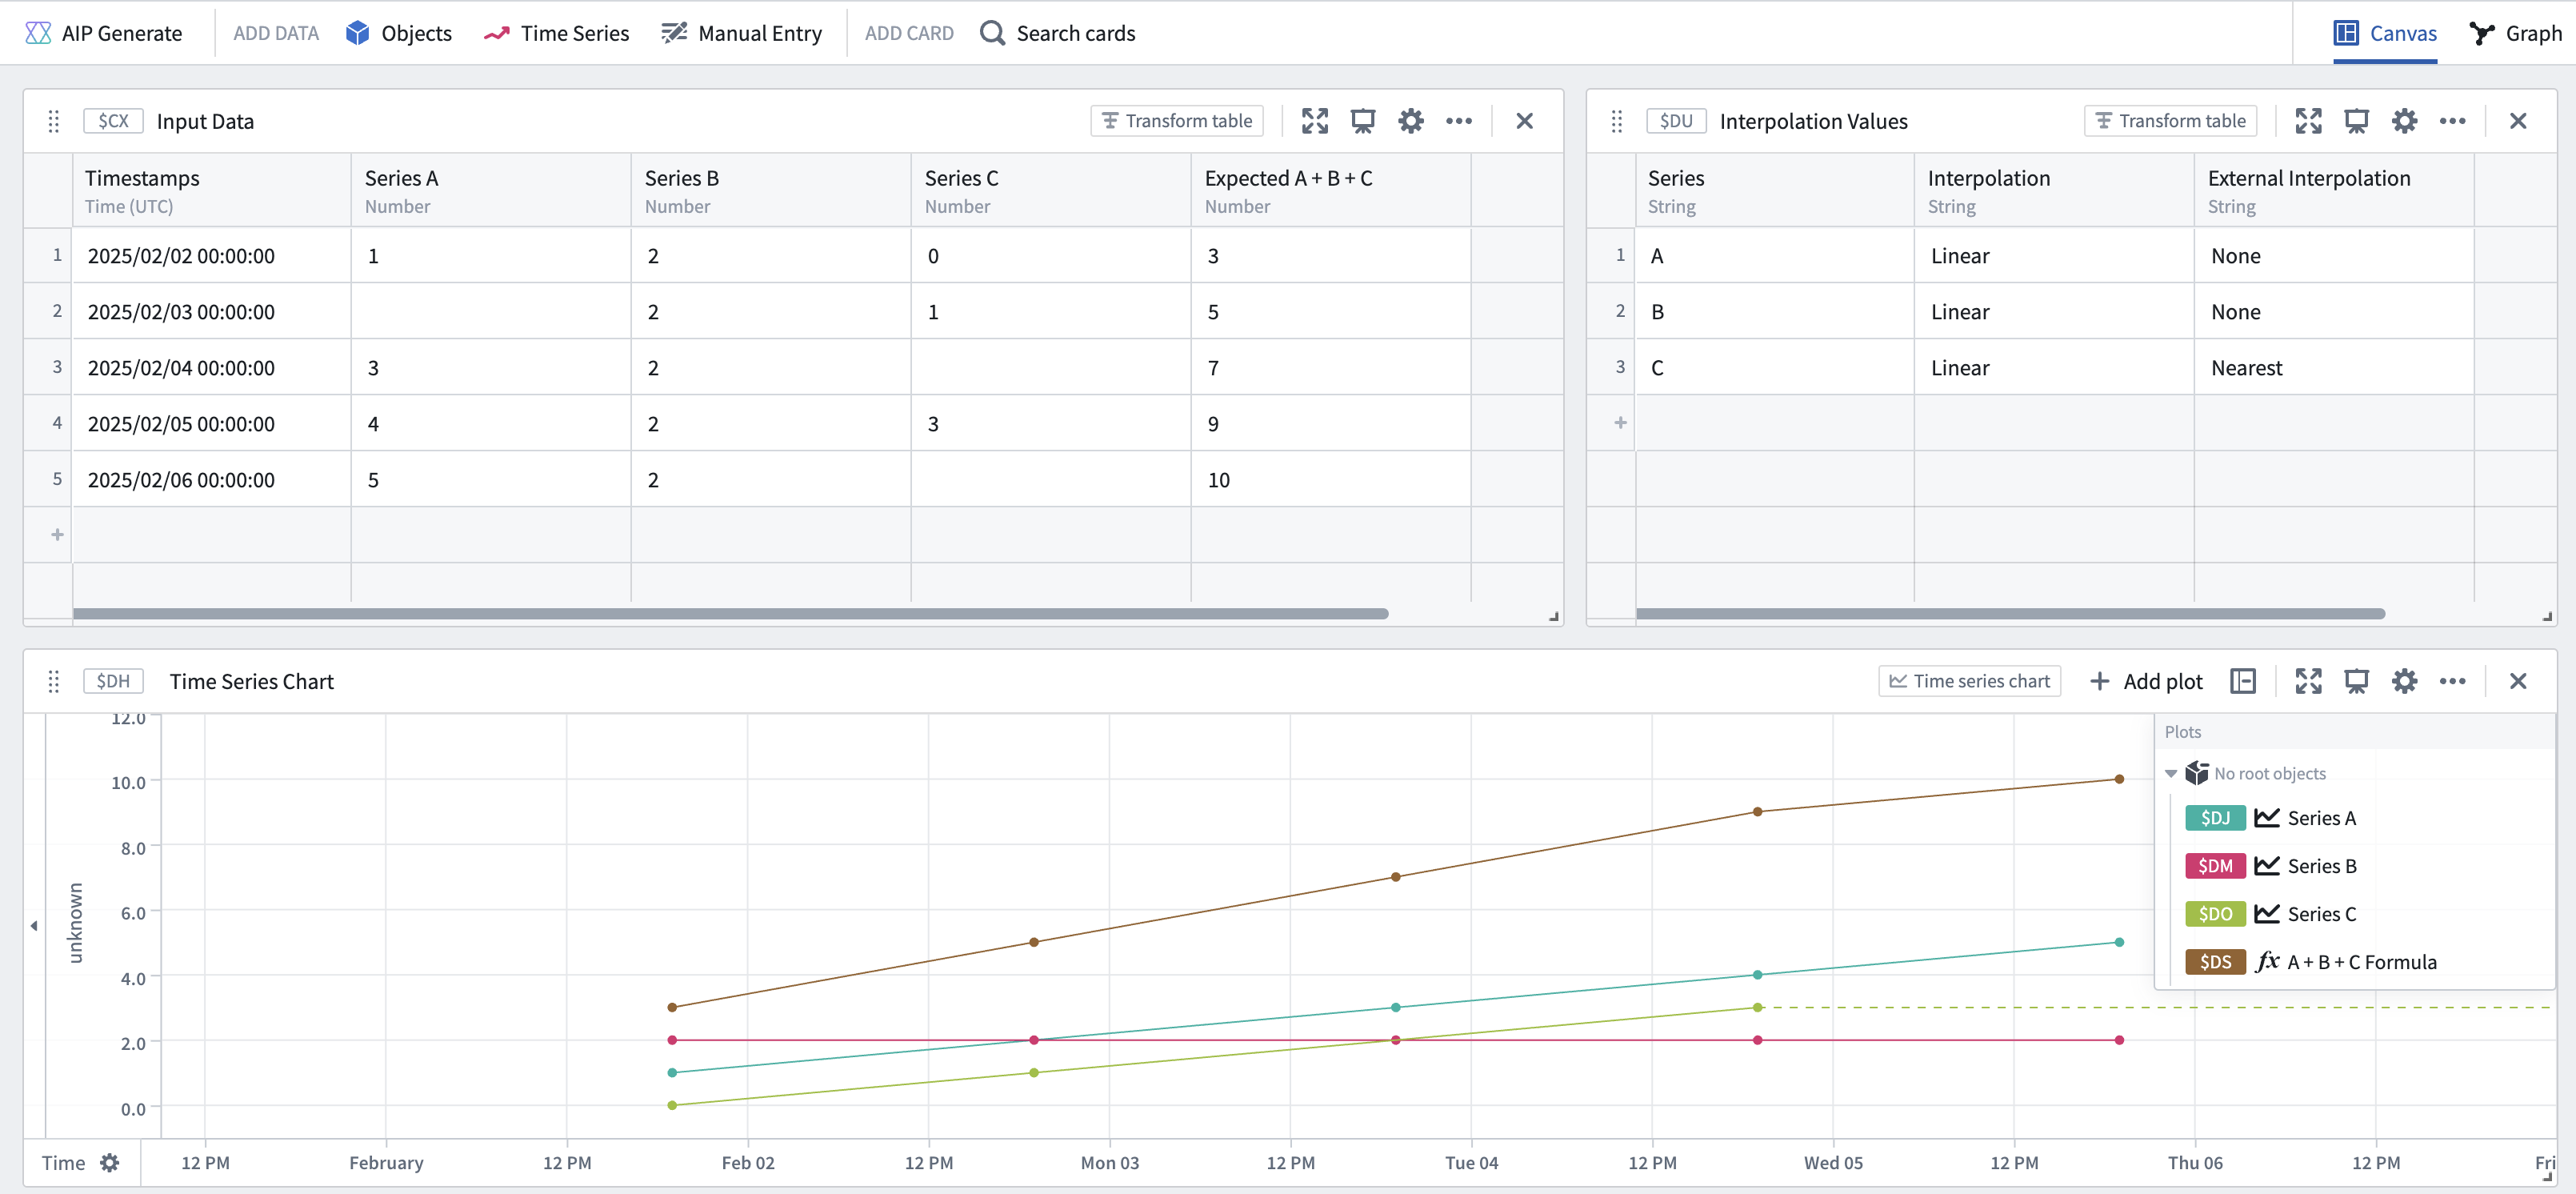Open AIP Generate
This screenshot has width=2576, height=1194.
[104, 33]
